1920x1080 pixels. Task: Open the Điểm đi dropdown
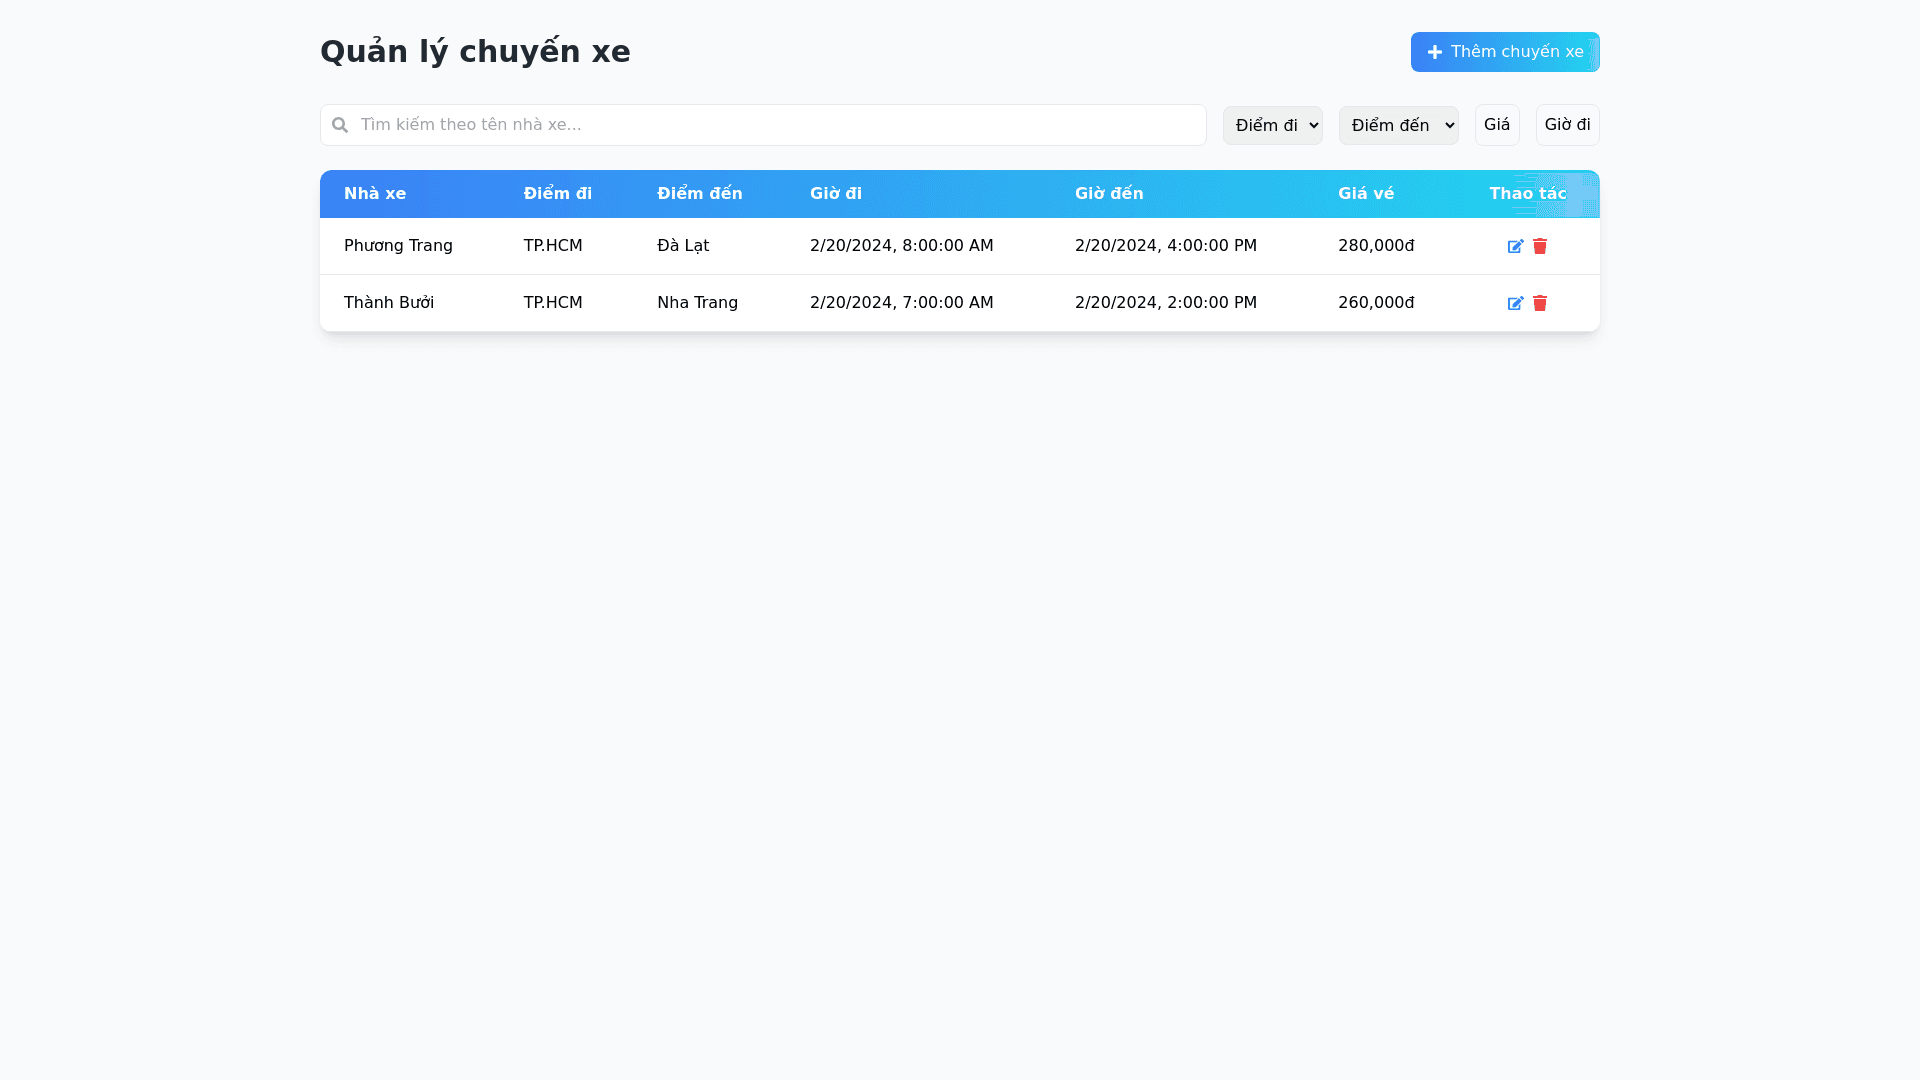pos(1272,125)
